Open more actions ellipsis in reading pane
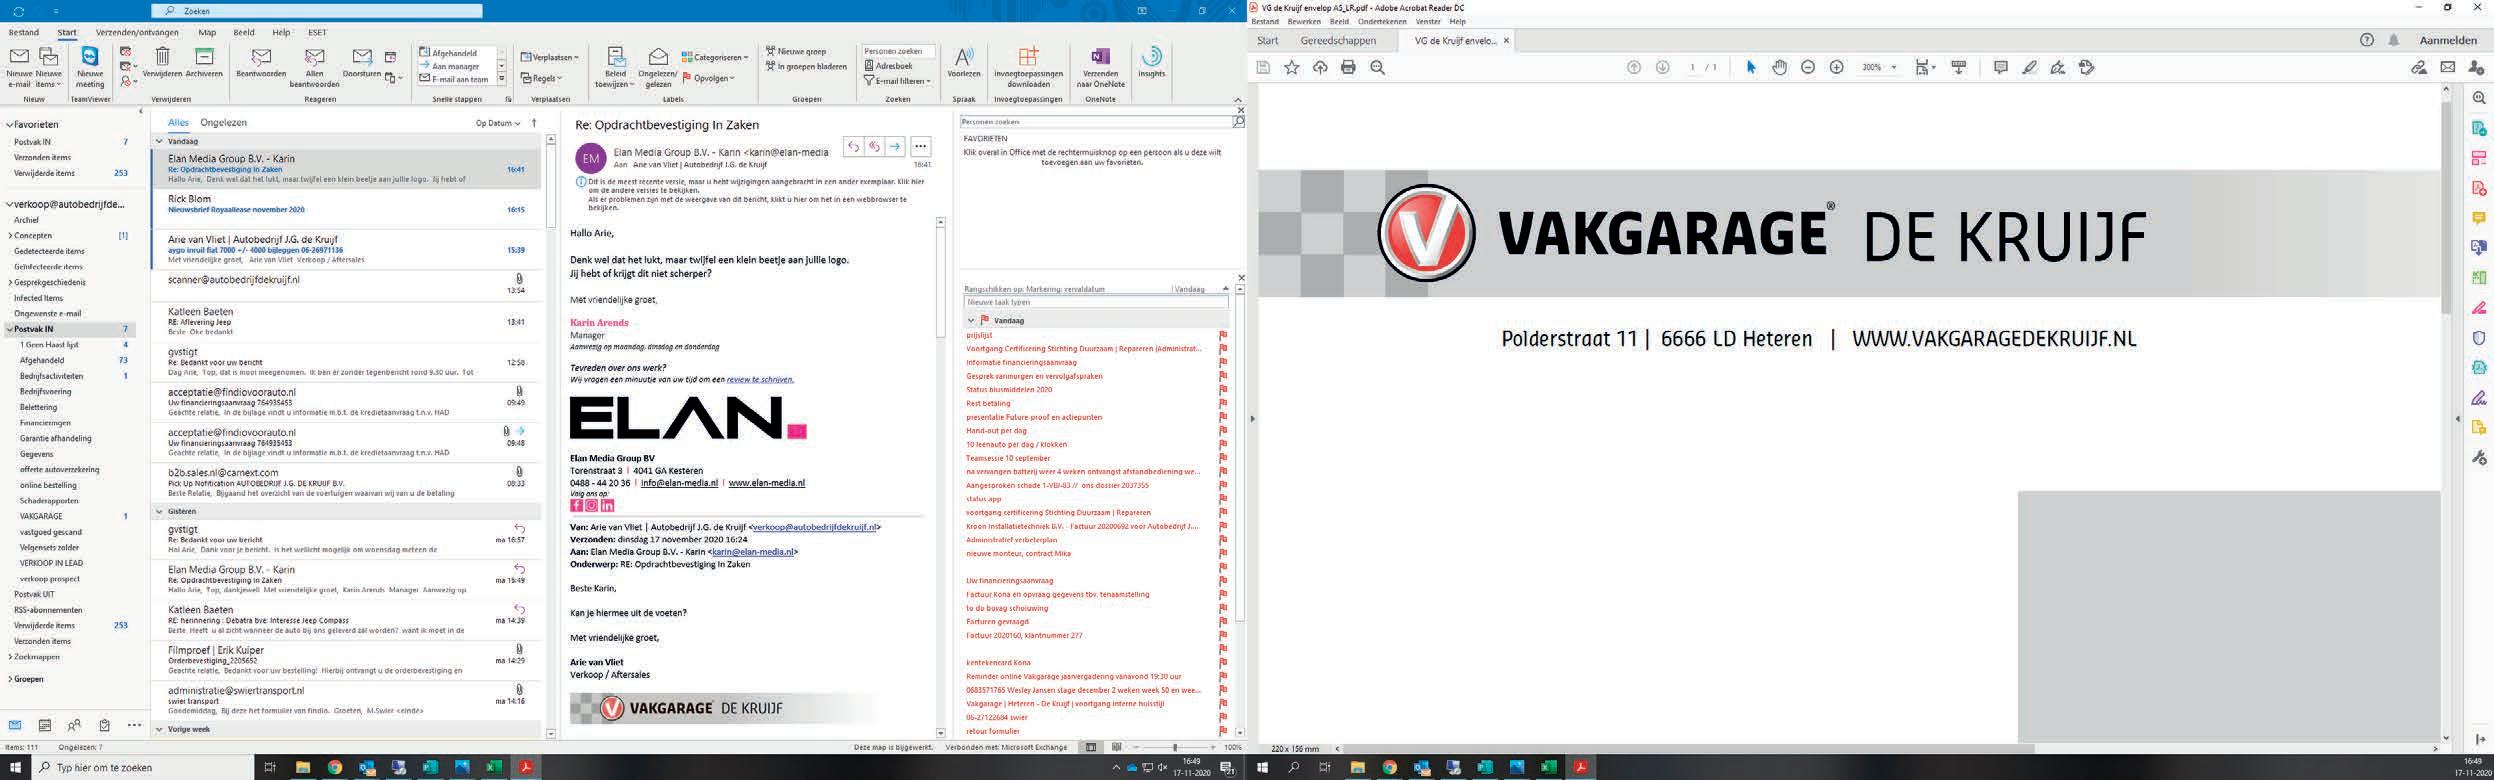 pyautogui.click(x=921, y=147)
